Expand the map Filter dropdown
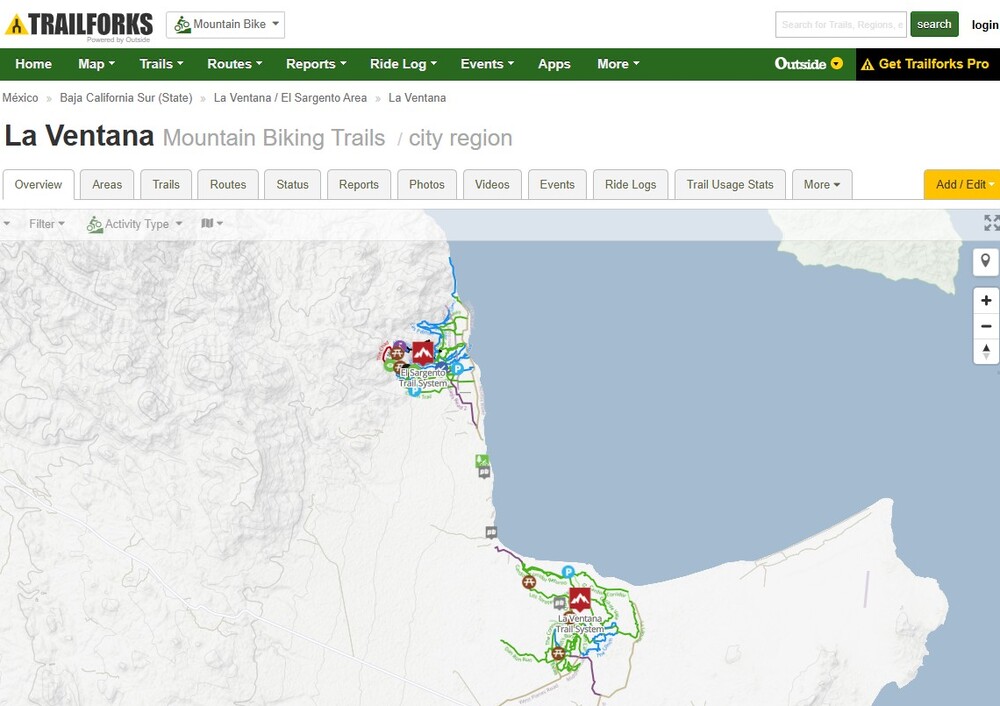Screen dimensions: 1000x706 (x=47, y=224)
